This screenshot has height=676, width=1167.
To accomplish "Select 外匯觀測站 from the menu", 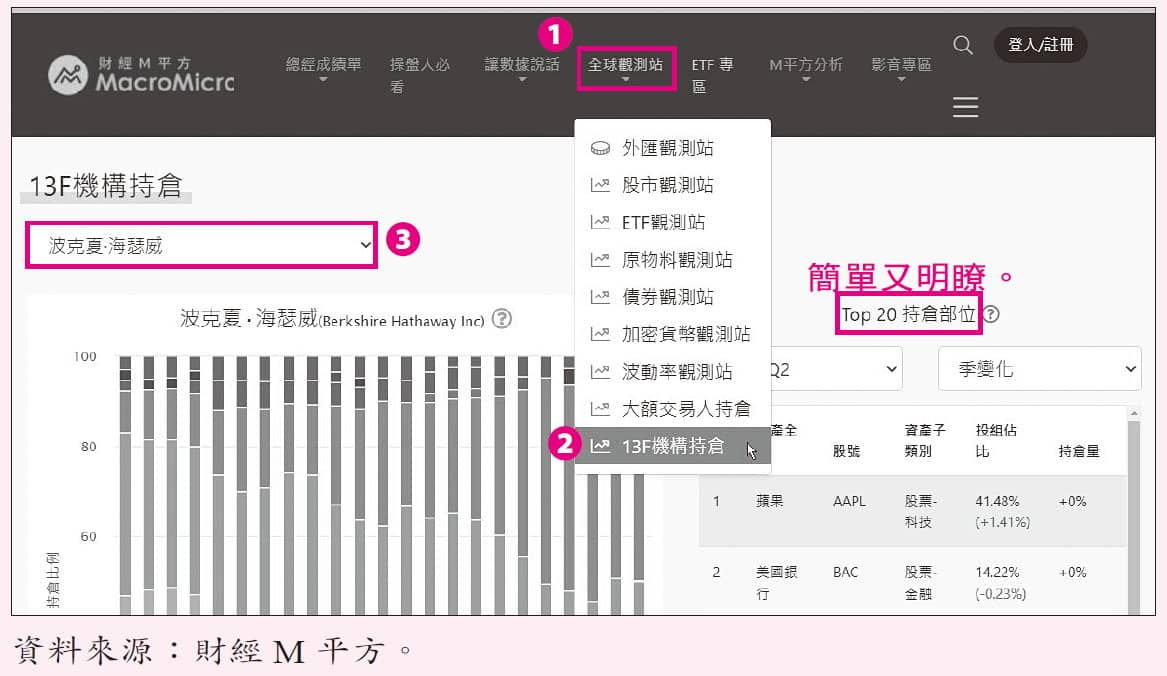I will coord(673,148).
